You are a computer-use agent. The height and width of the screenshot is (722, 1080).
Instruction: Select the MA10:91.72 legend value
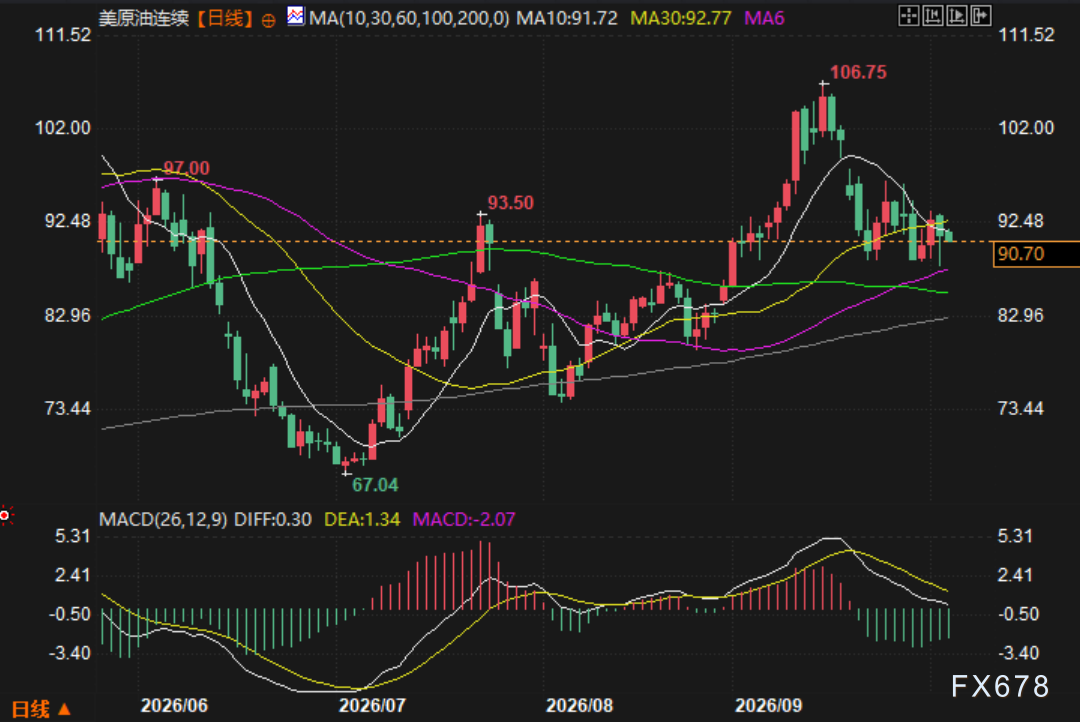(x=567, y=18)
